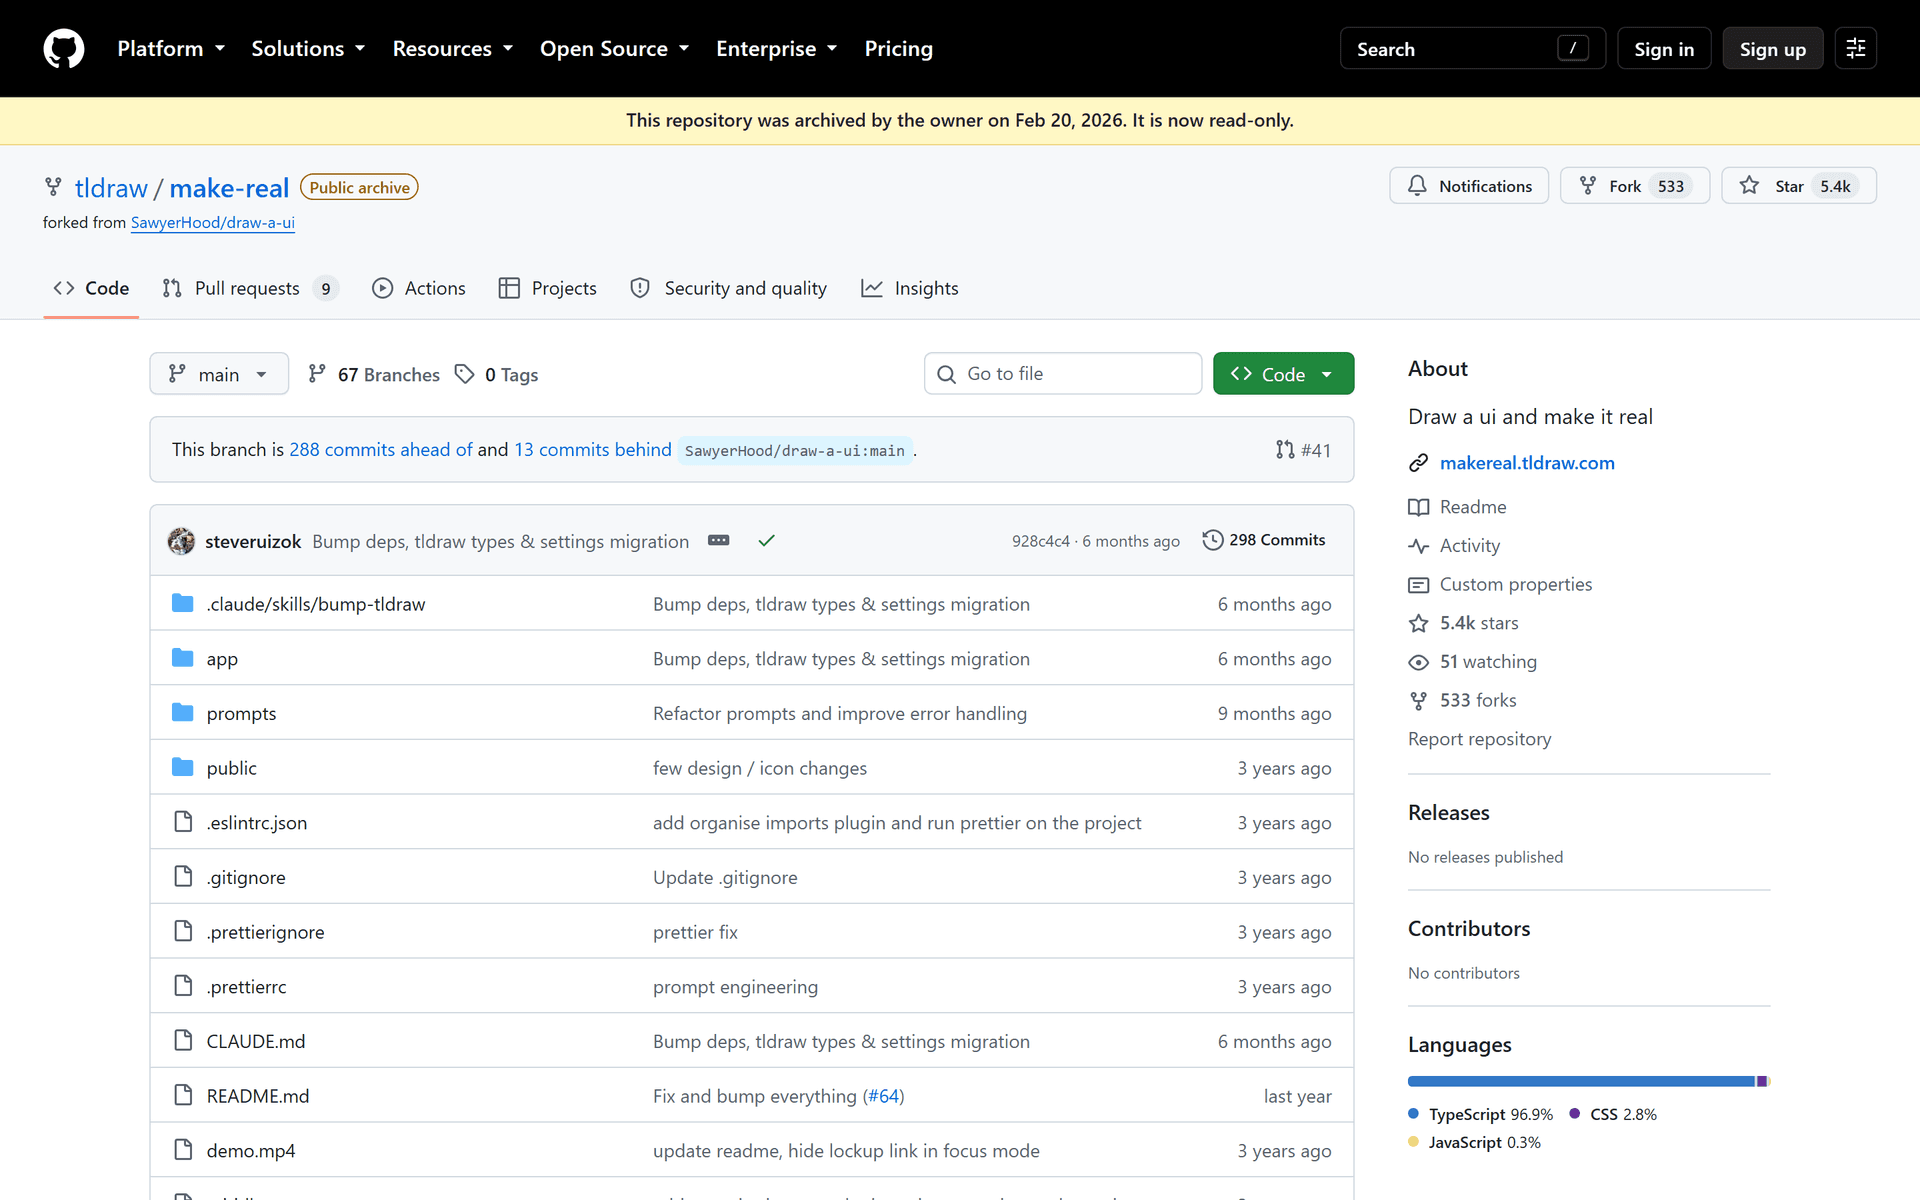Go to the GitHub home logo

click(x=64, y=48)
